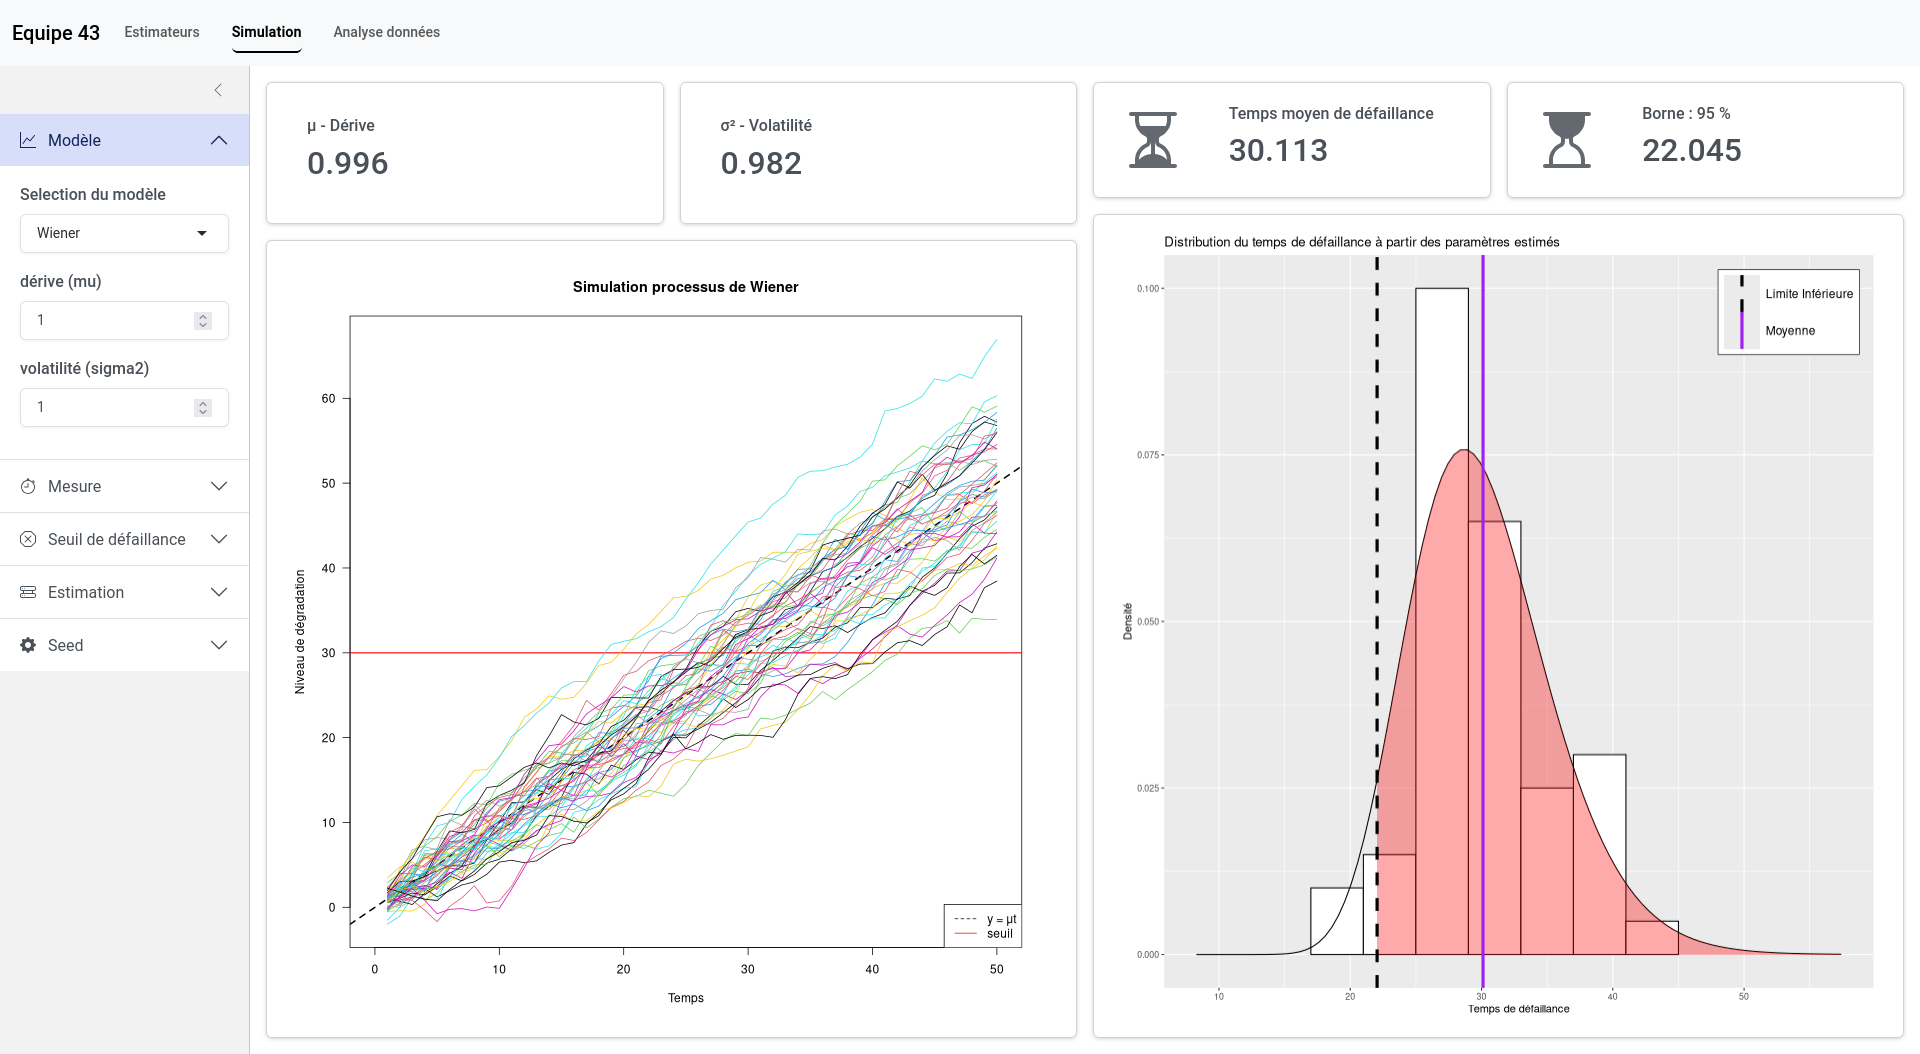Click the dérive (mu) stepper arrows
This screenshot has width=1920, height=1054.
(x=203, y=320)
